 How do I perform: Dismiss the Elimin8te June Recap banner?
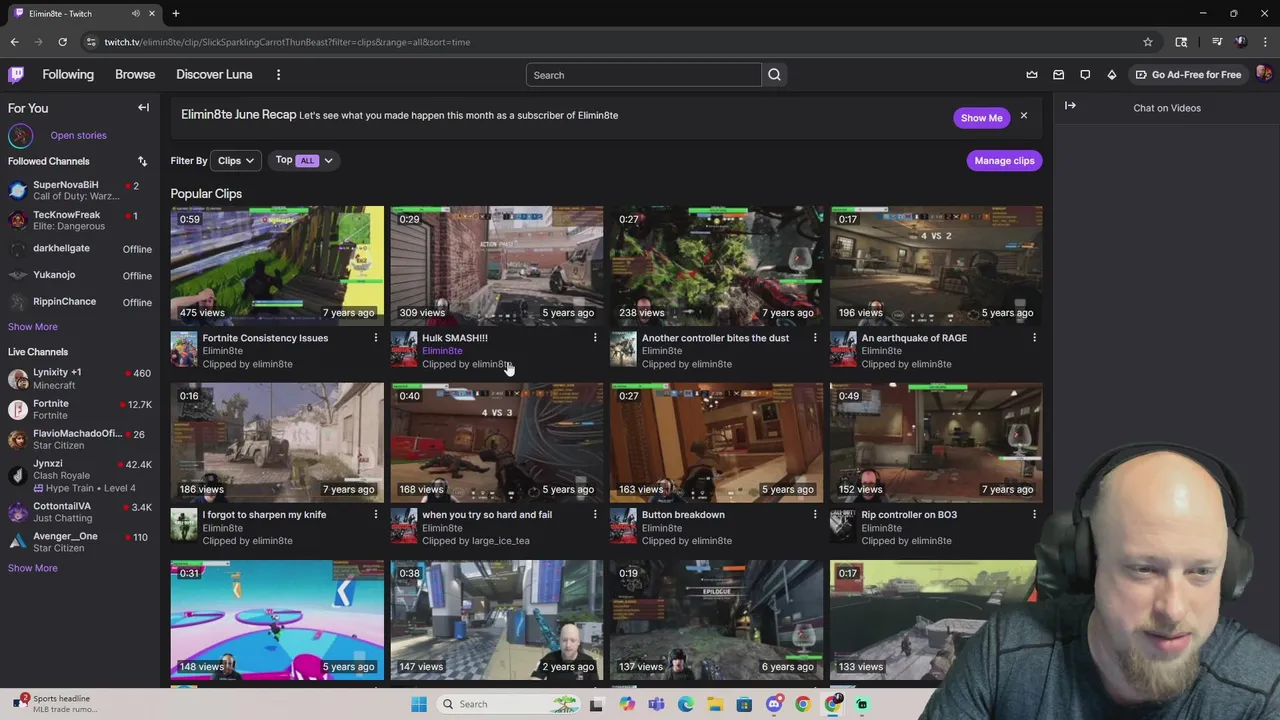[1024, 117]
